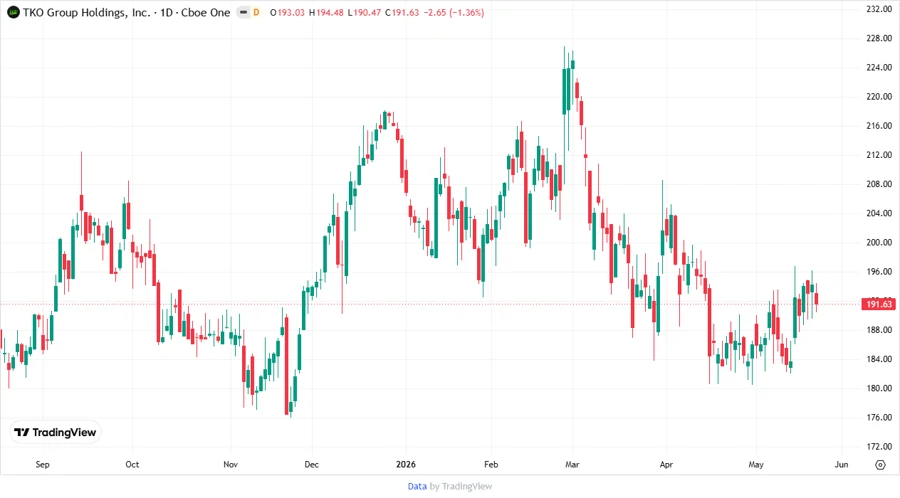Open the Data link in footer
Screen dimensions: 900x498
[417, 486]
